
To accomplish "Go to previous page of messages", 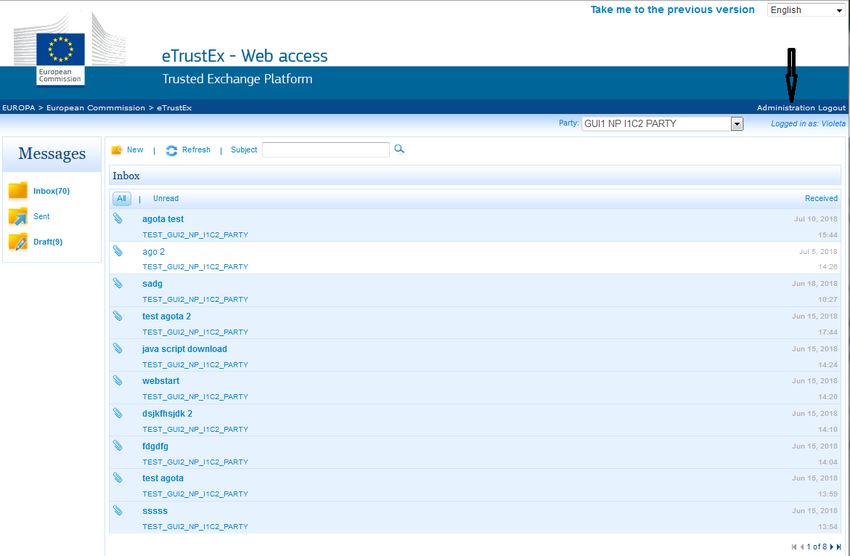I will pyautogui.click(x=802, y=547).
